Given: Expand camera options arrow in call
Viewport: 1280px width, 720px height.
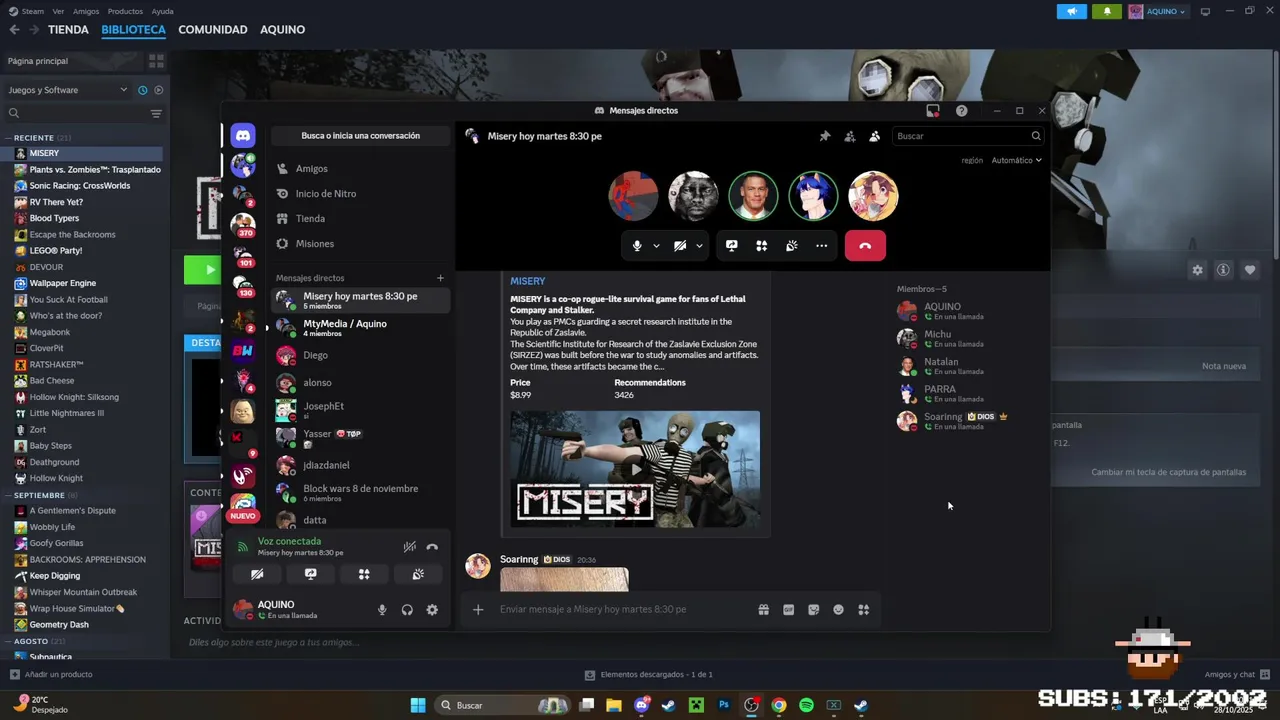Looking at the screenshot, I should 699,246.
